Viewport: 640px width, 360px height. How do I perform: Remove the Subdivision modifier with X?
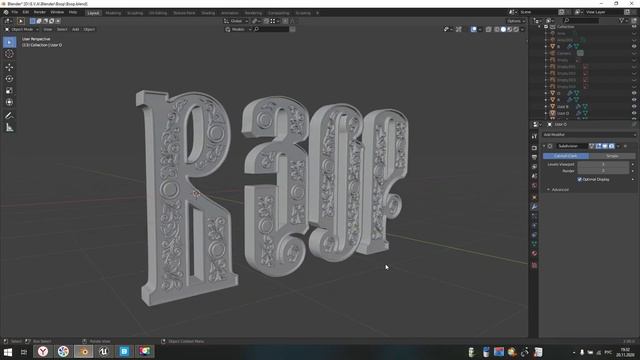[x=625, y=146]
